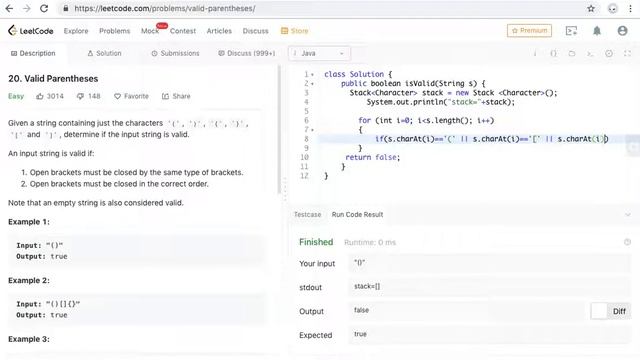The width and height of the screenshot is (640, 360).
Task: Open the editor settings gear icon
Action: (609, 53)
